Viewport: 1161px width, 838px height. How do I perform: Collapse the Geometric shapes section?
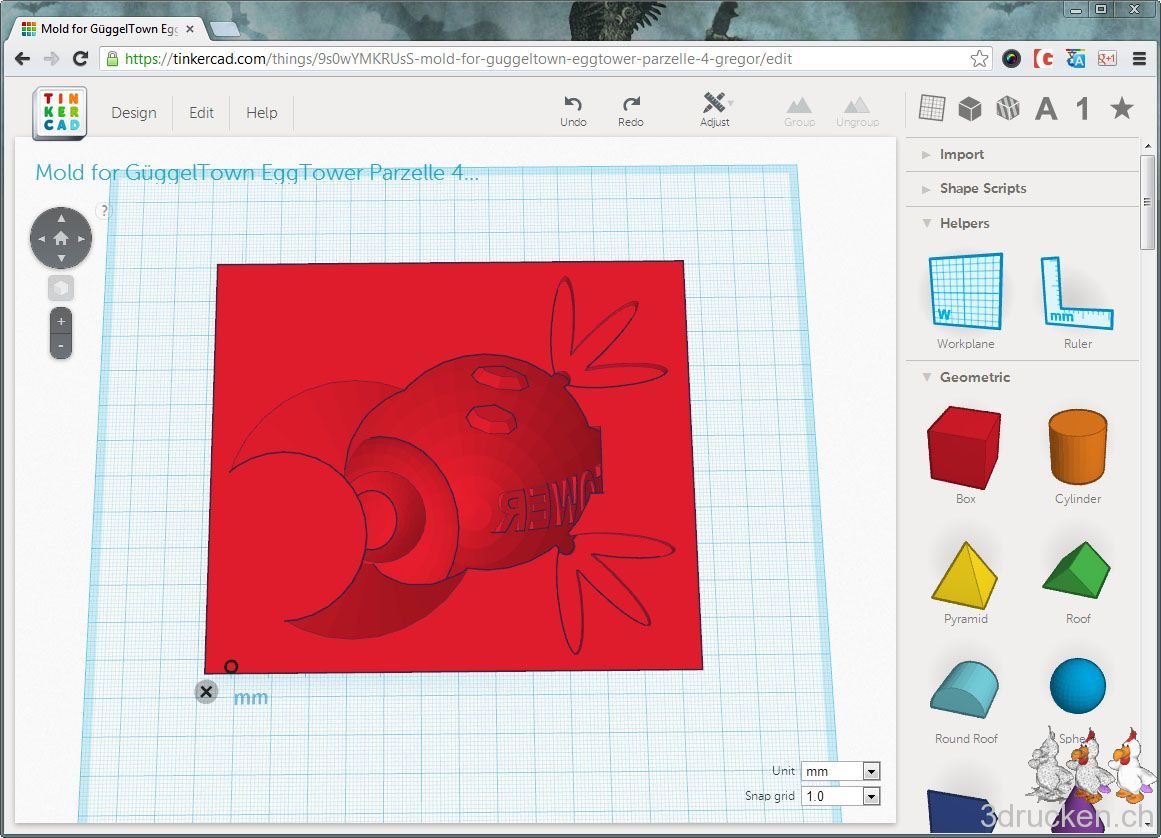tap(926, 377)
